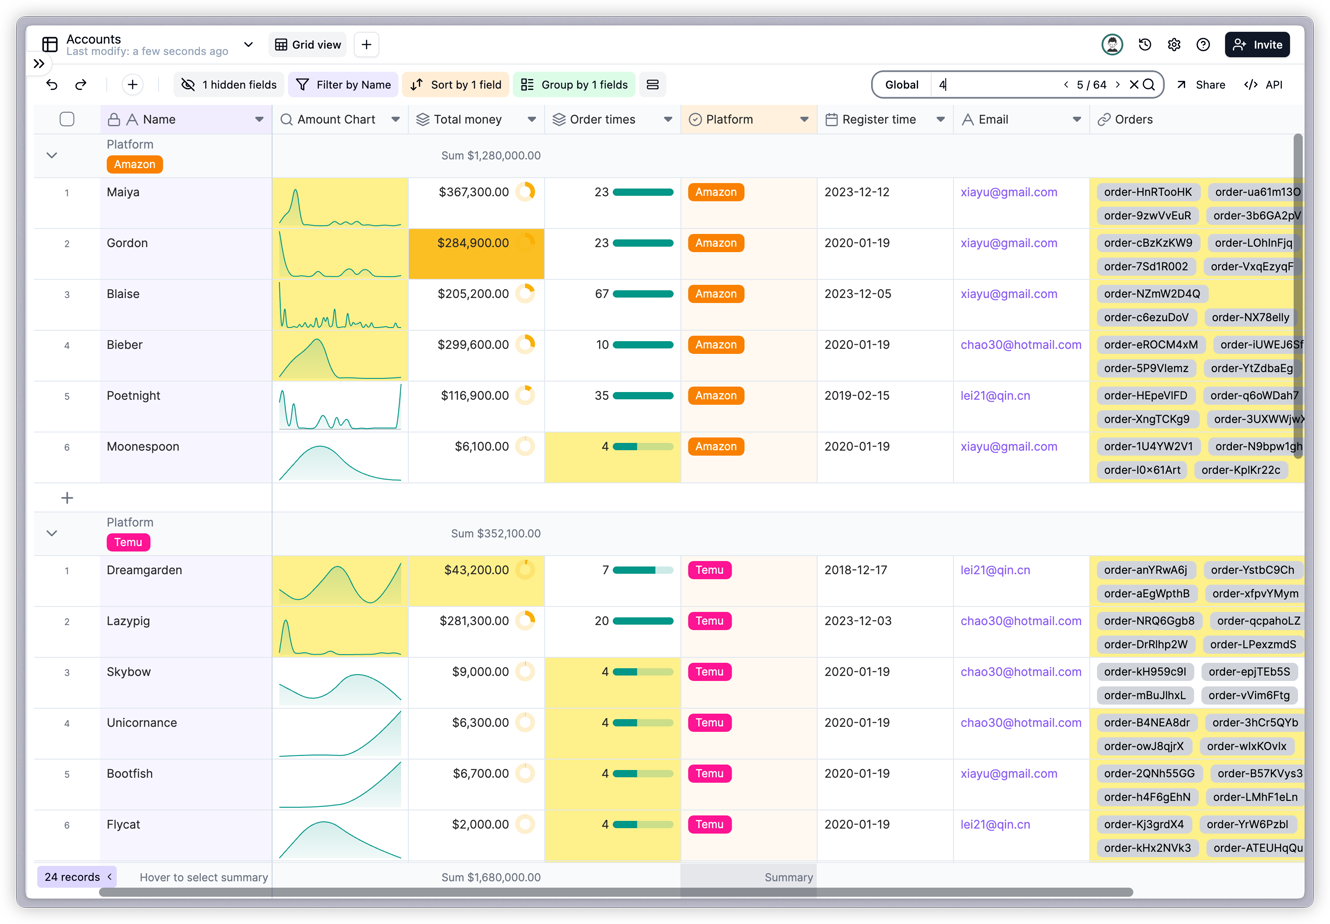Viewport: 1330px width, 924px height.
Task: Expand the sidebar with the double-chevron icon
Action: coord(39,62)
